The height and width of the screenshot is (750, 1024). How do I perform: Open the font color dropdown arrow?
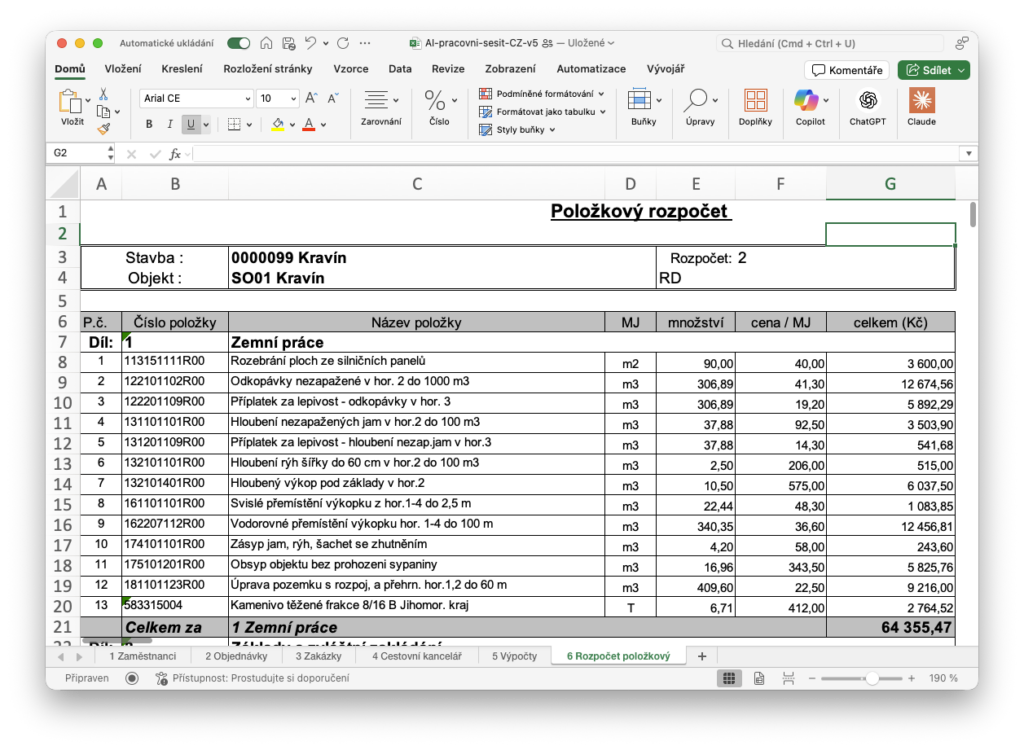pos(323,125)
